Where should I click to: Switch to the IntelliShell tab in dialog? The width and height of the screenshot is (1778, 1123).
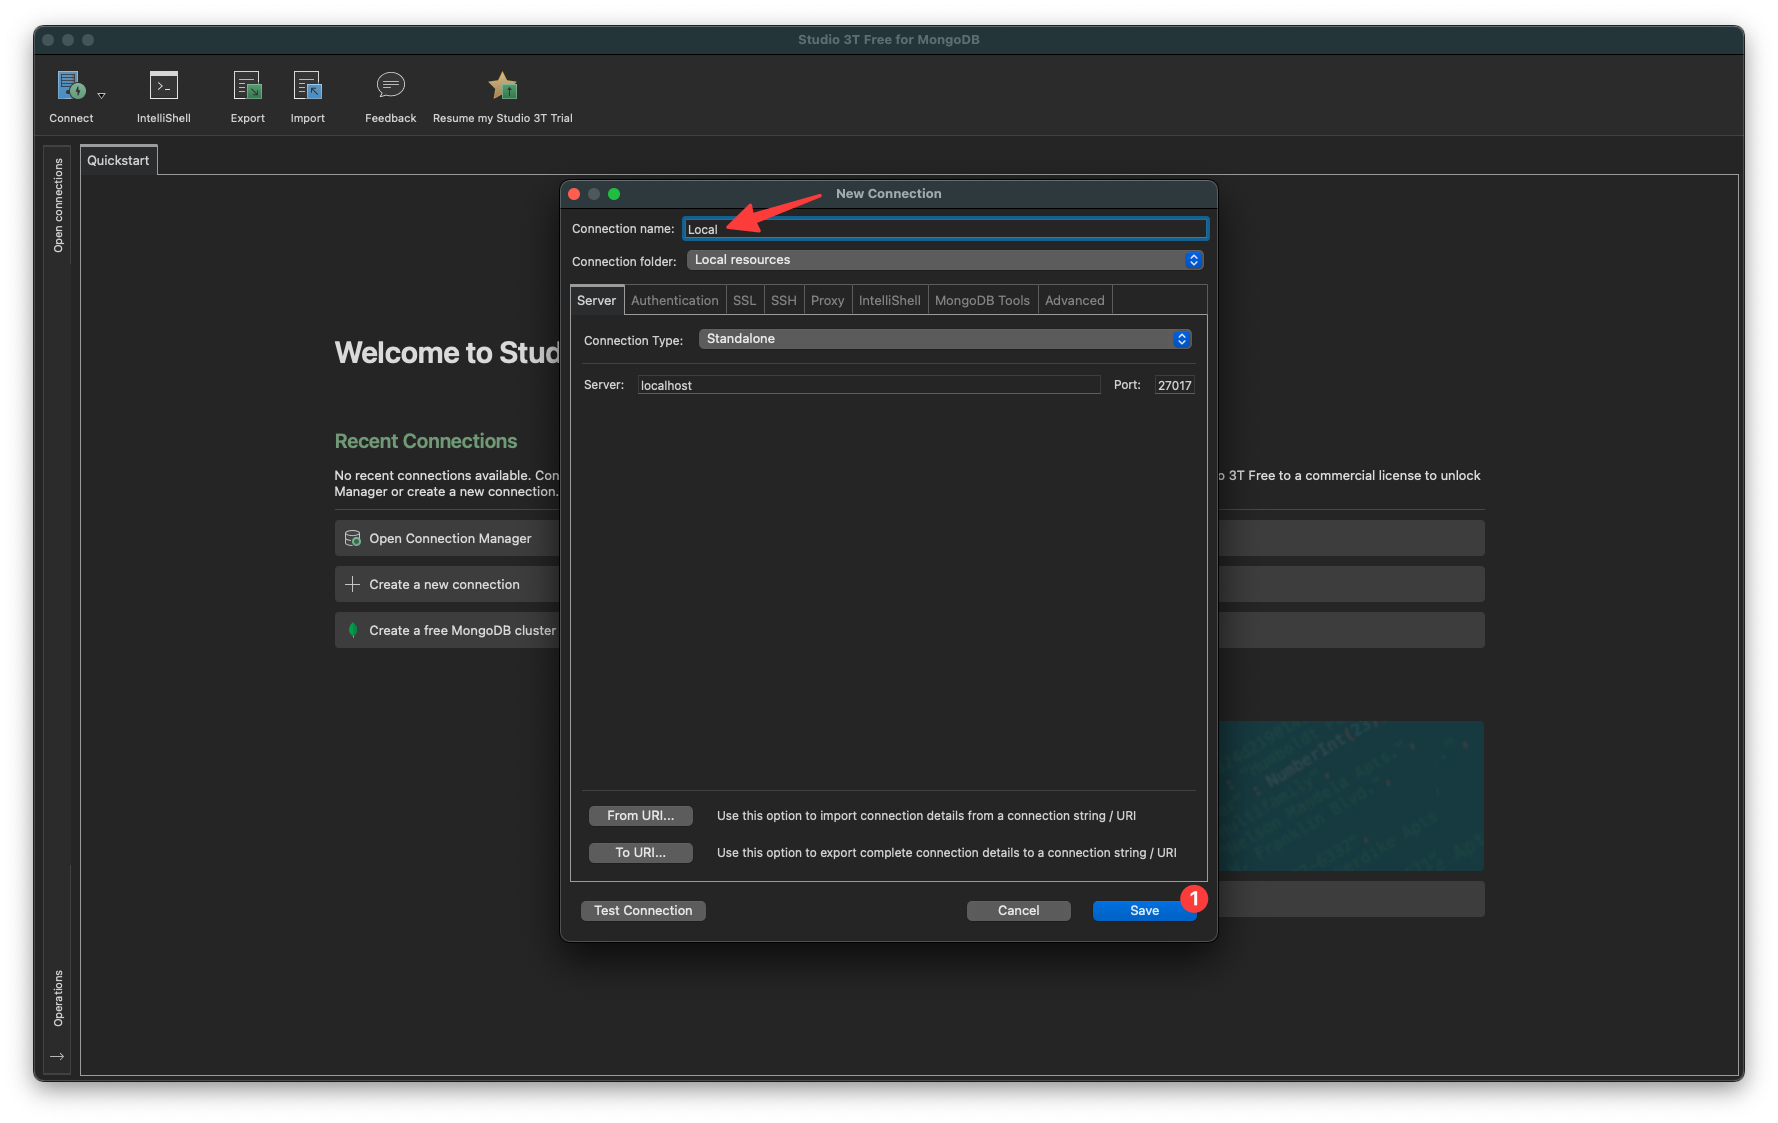[889, 300]
